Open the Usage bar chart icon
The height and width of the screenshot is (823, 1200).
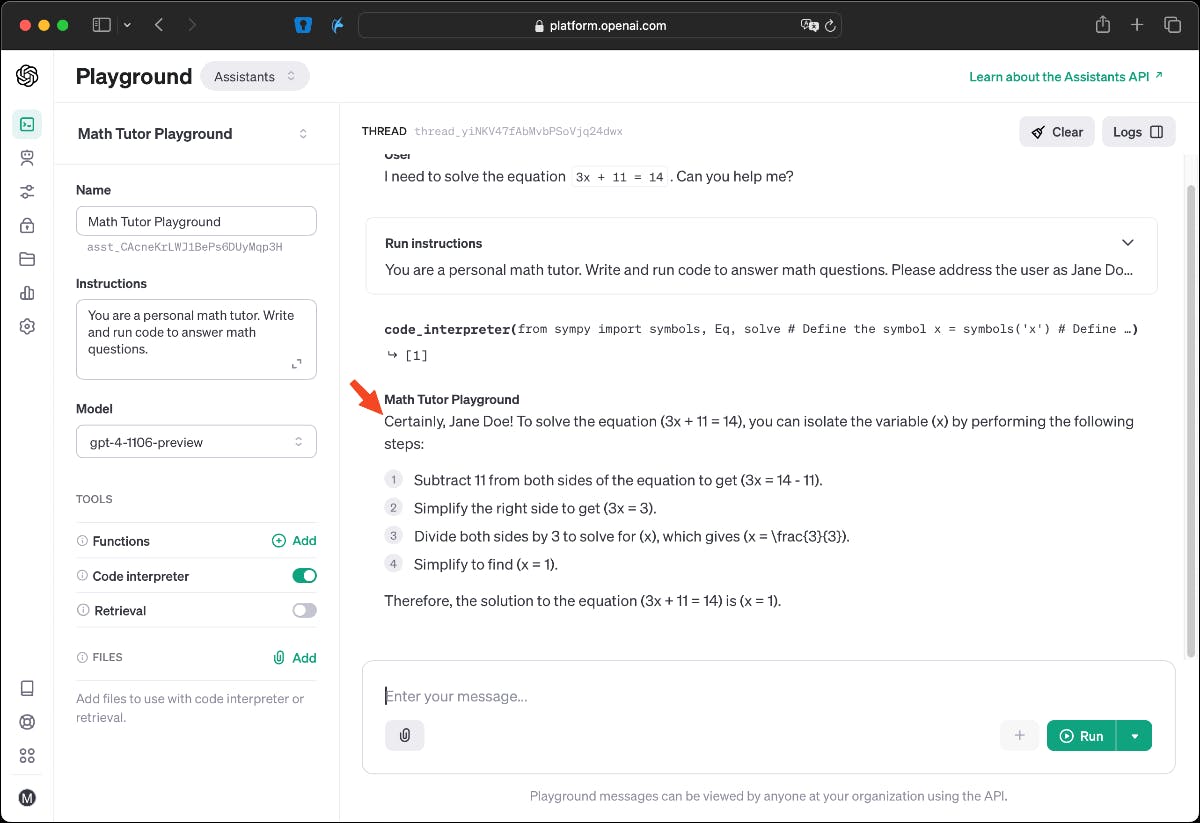(27, 293)
